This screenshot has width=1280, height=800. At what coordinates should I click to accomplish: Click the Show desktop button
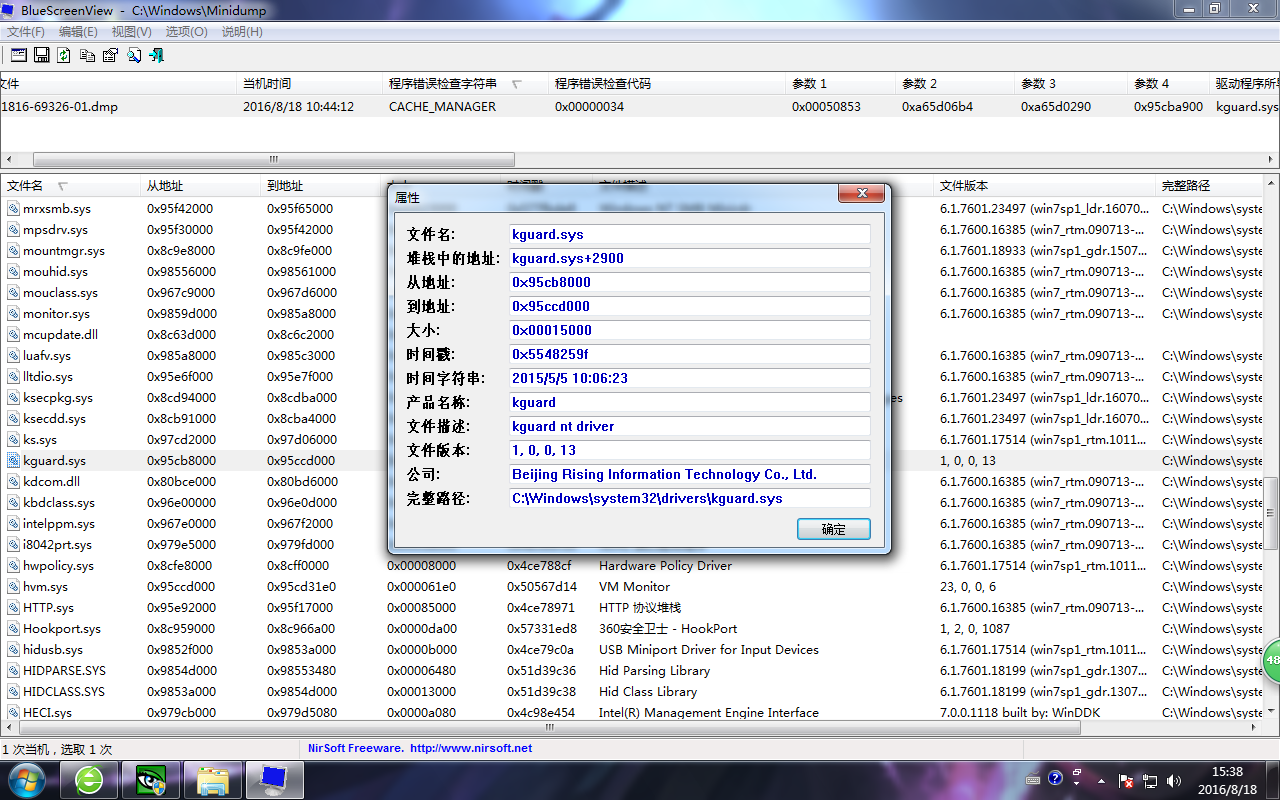click(1272, 780)
